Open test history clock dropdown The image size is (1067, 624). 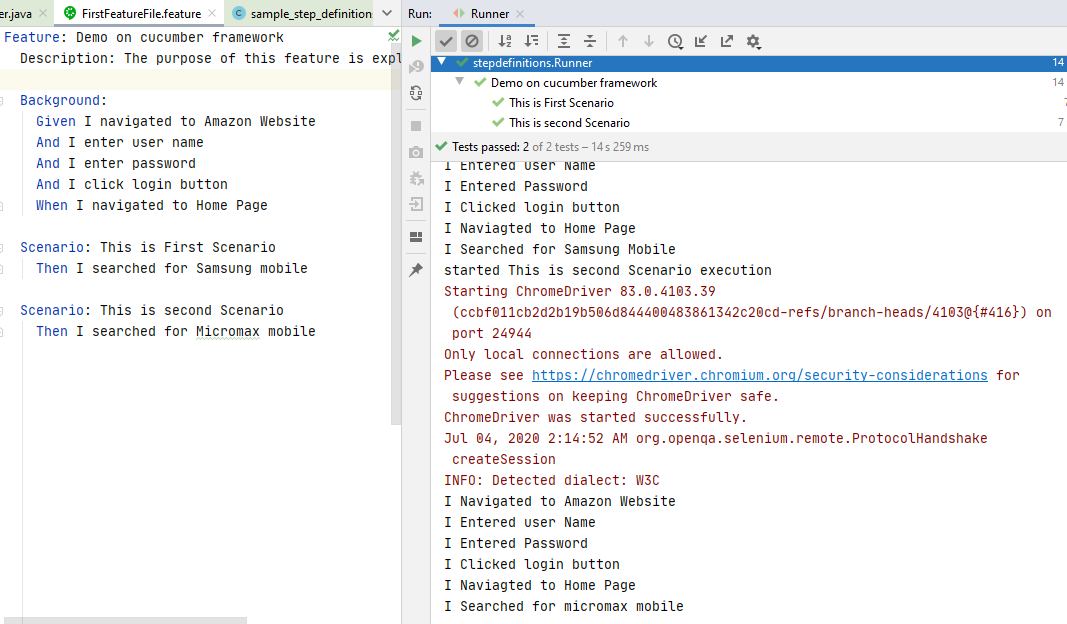pos(675,42)
